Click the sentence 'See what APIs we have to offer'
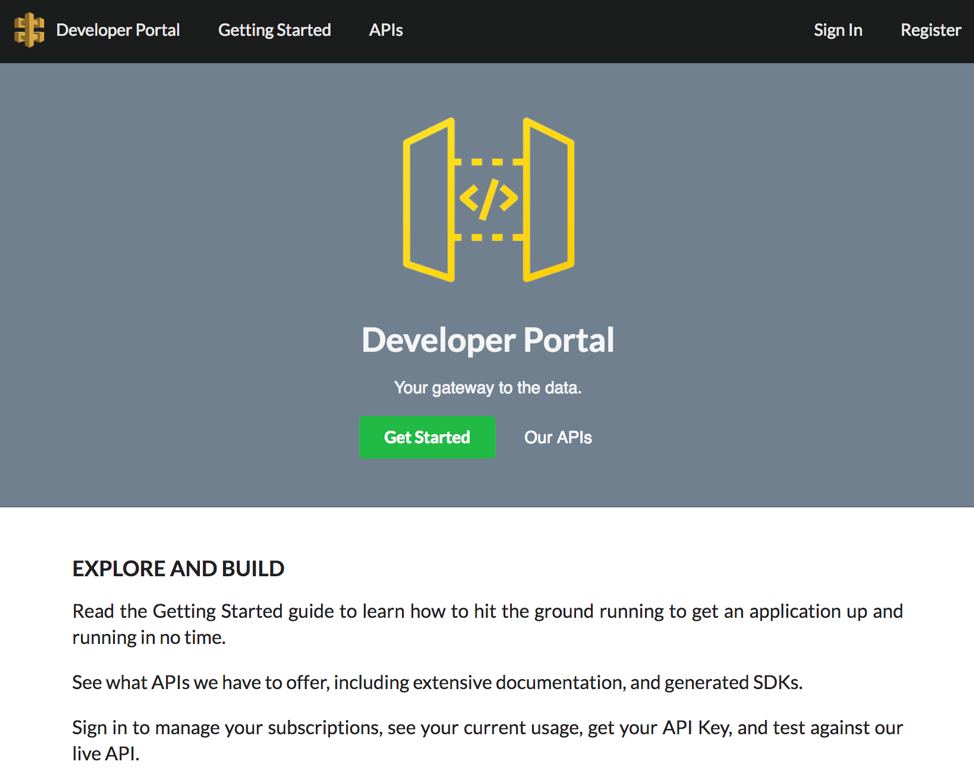The image size is (974, 775). point(437,682)
